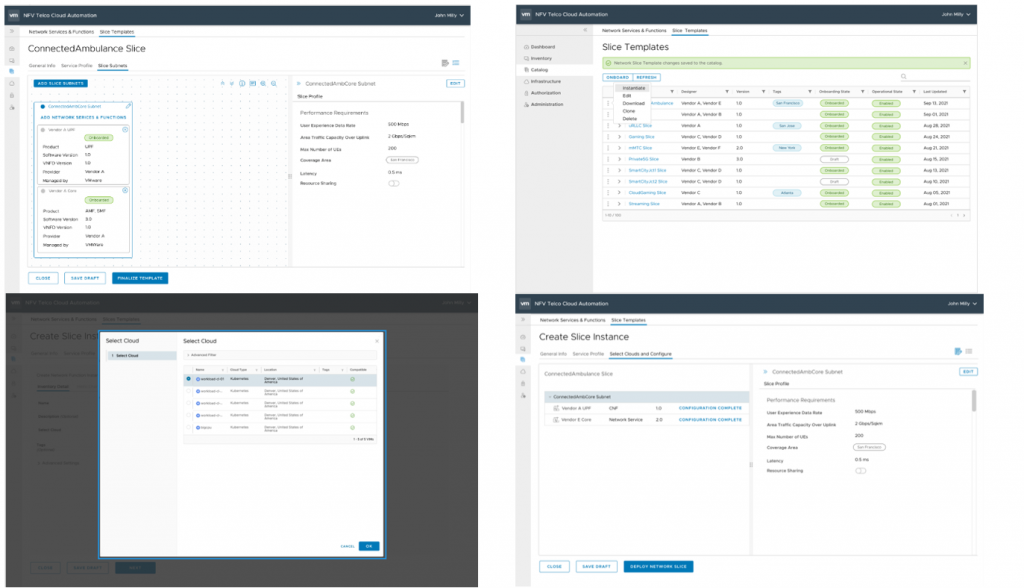Screen dimensions: 1024x588
Task: Choose Clone from the context menu
Action: (628, 111)
